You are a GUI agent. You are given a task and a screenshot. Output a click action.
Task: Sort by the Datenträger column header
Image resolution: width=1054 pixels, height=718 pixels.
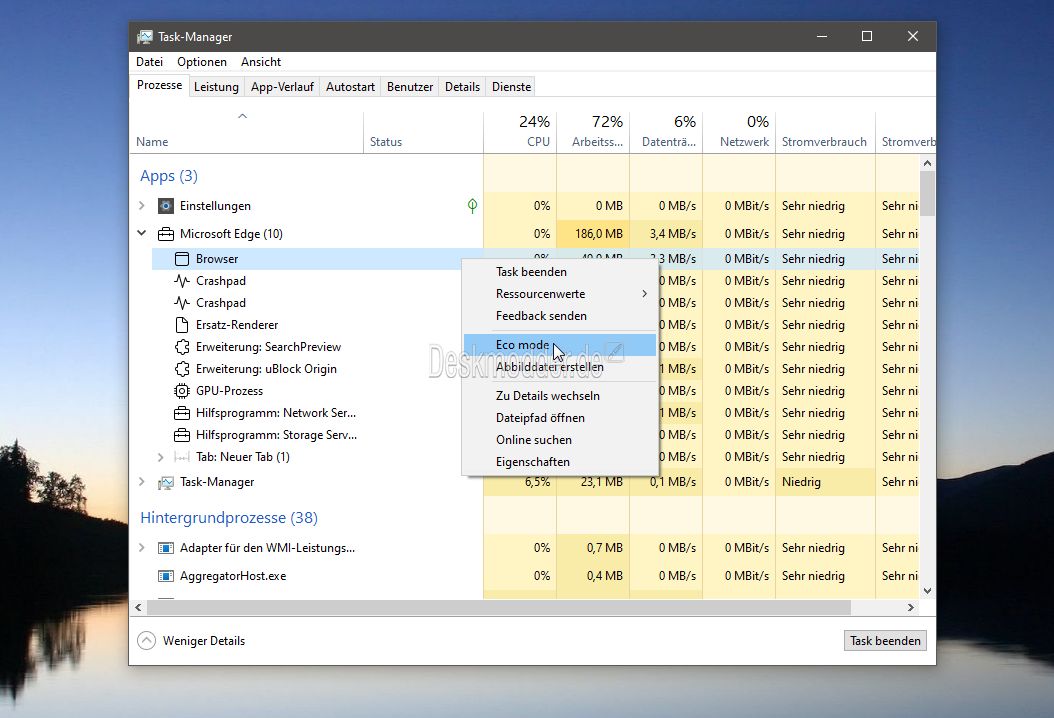coord(666,132)
